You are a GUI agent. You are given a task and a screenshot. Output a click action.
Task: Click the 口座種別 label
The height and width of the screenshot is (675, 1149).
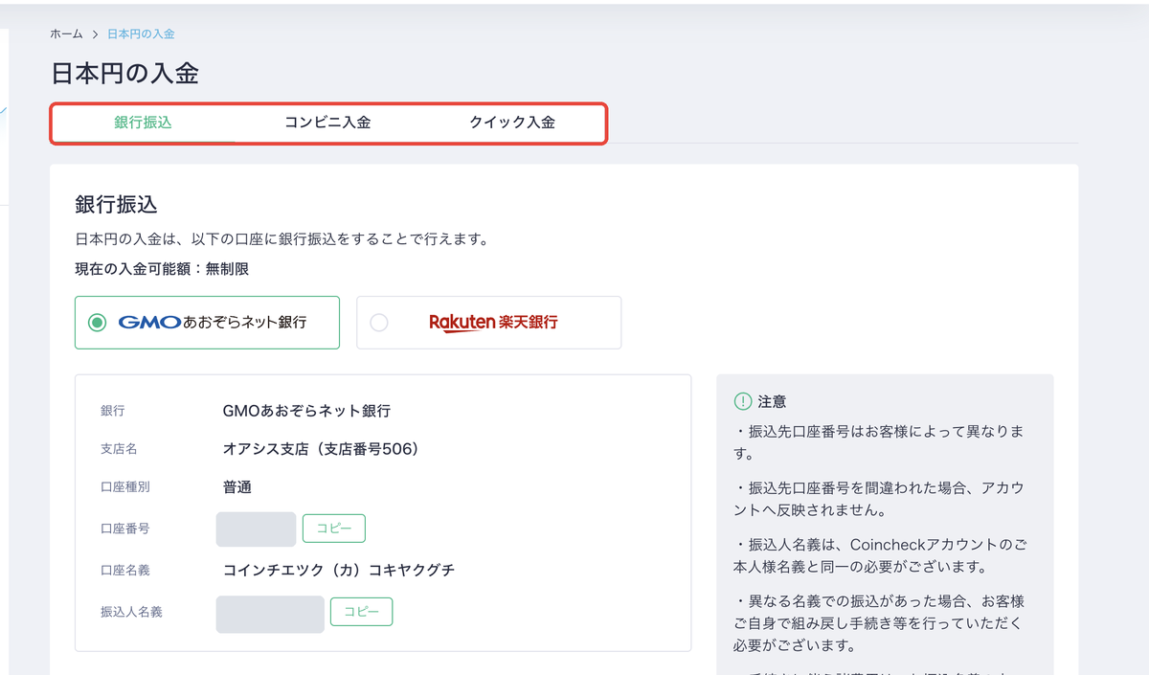(x=125, y=487)
